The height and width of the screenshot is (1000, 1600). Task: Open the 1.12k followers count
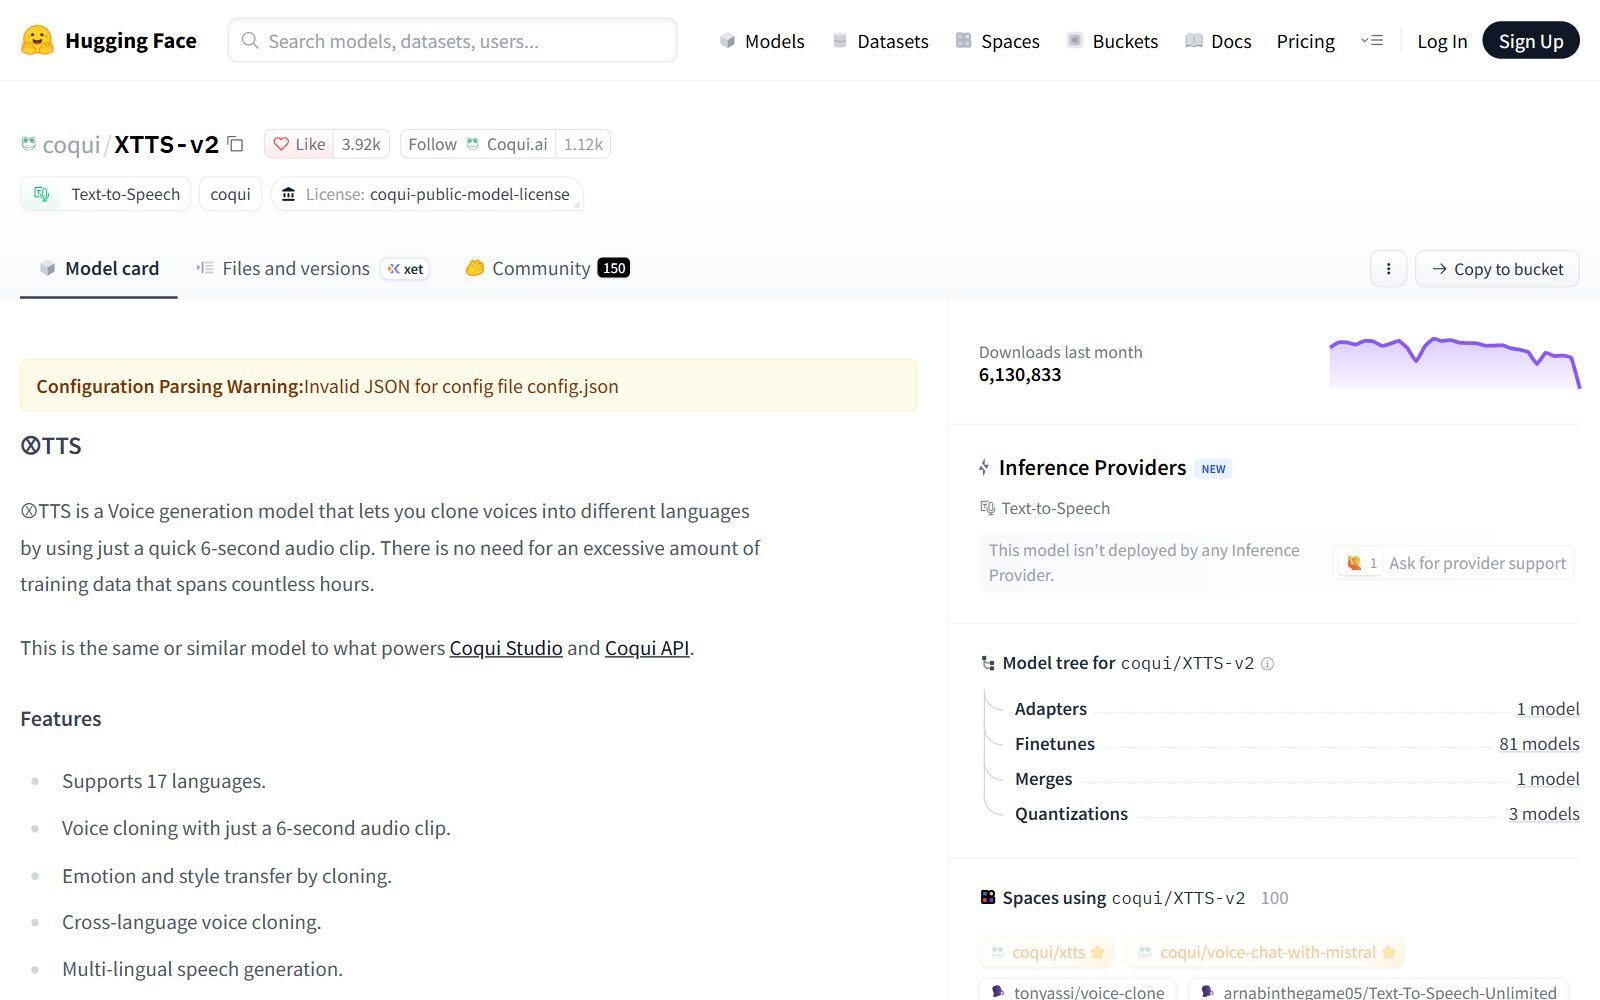coord(583,144)
